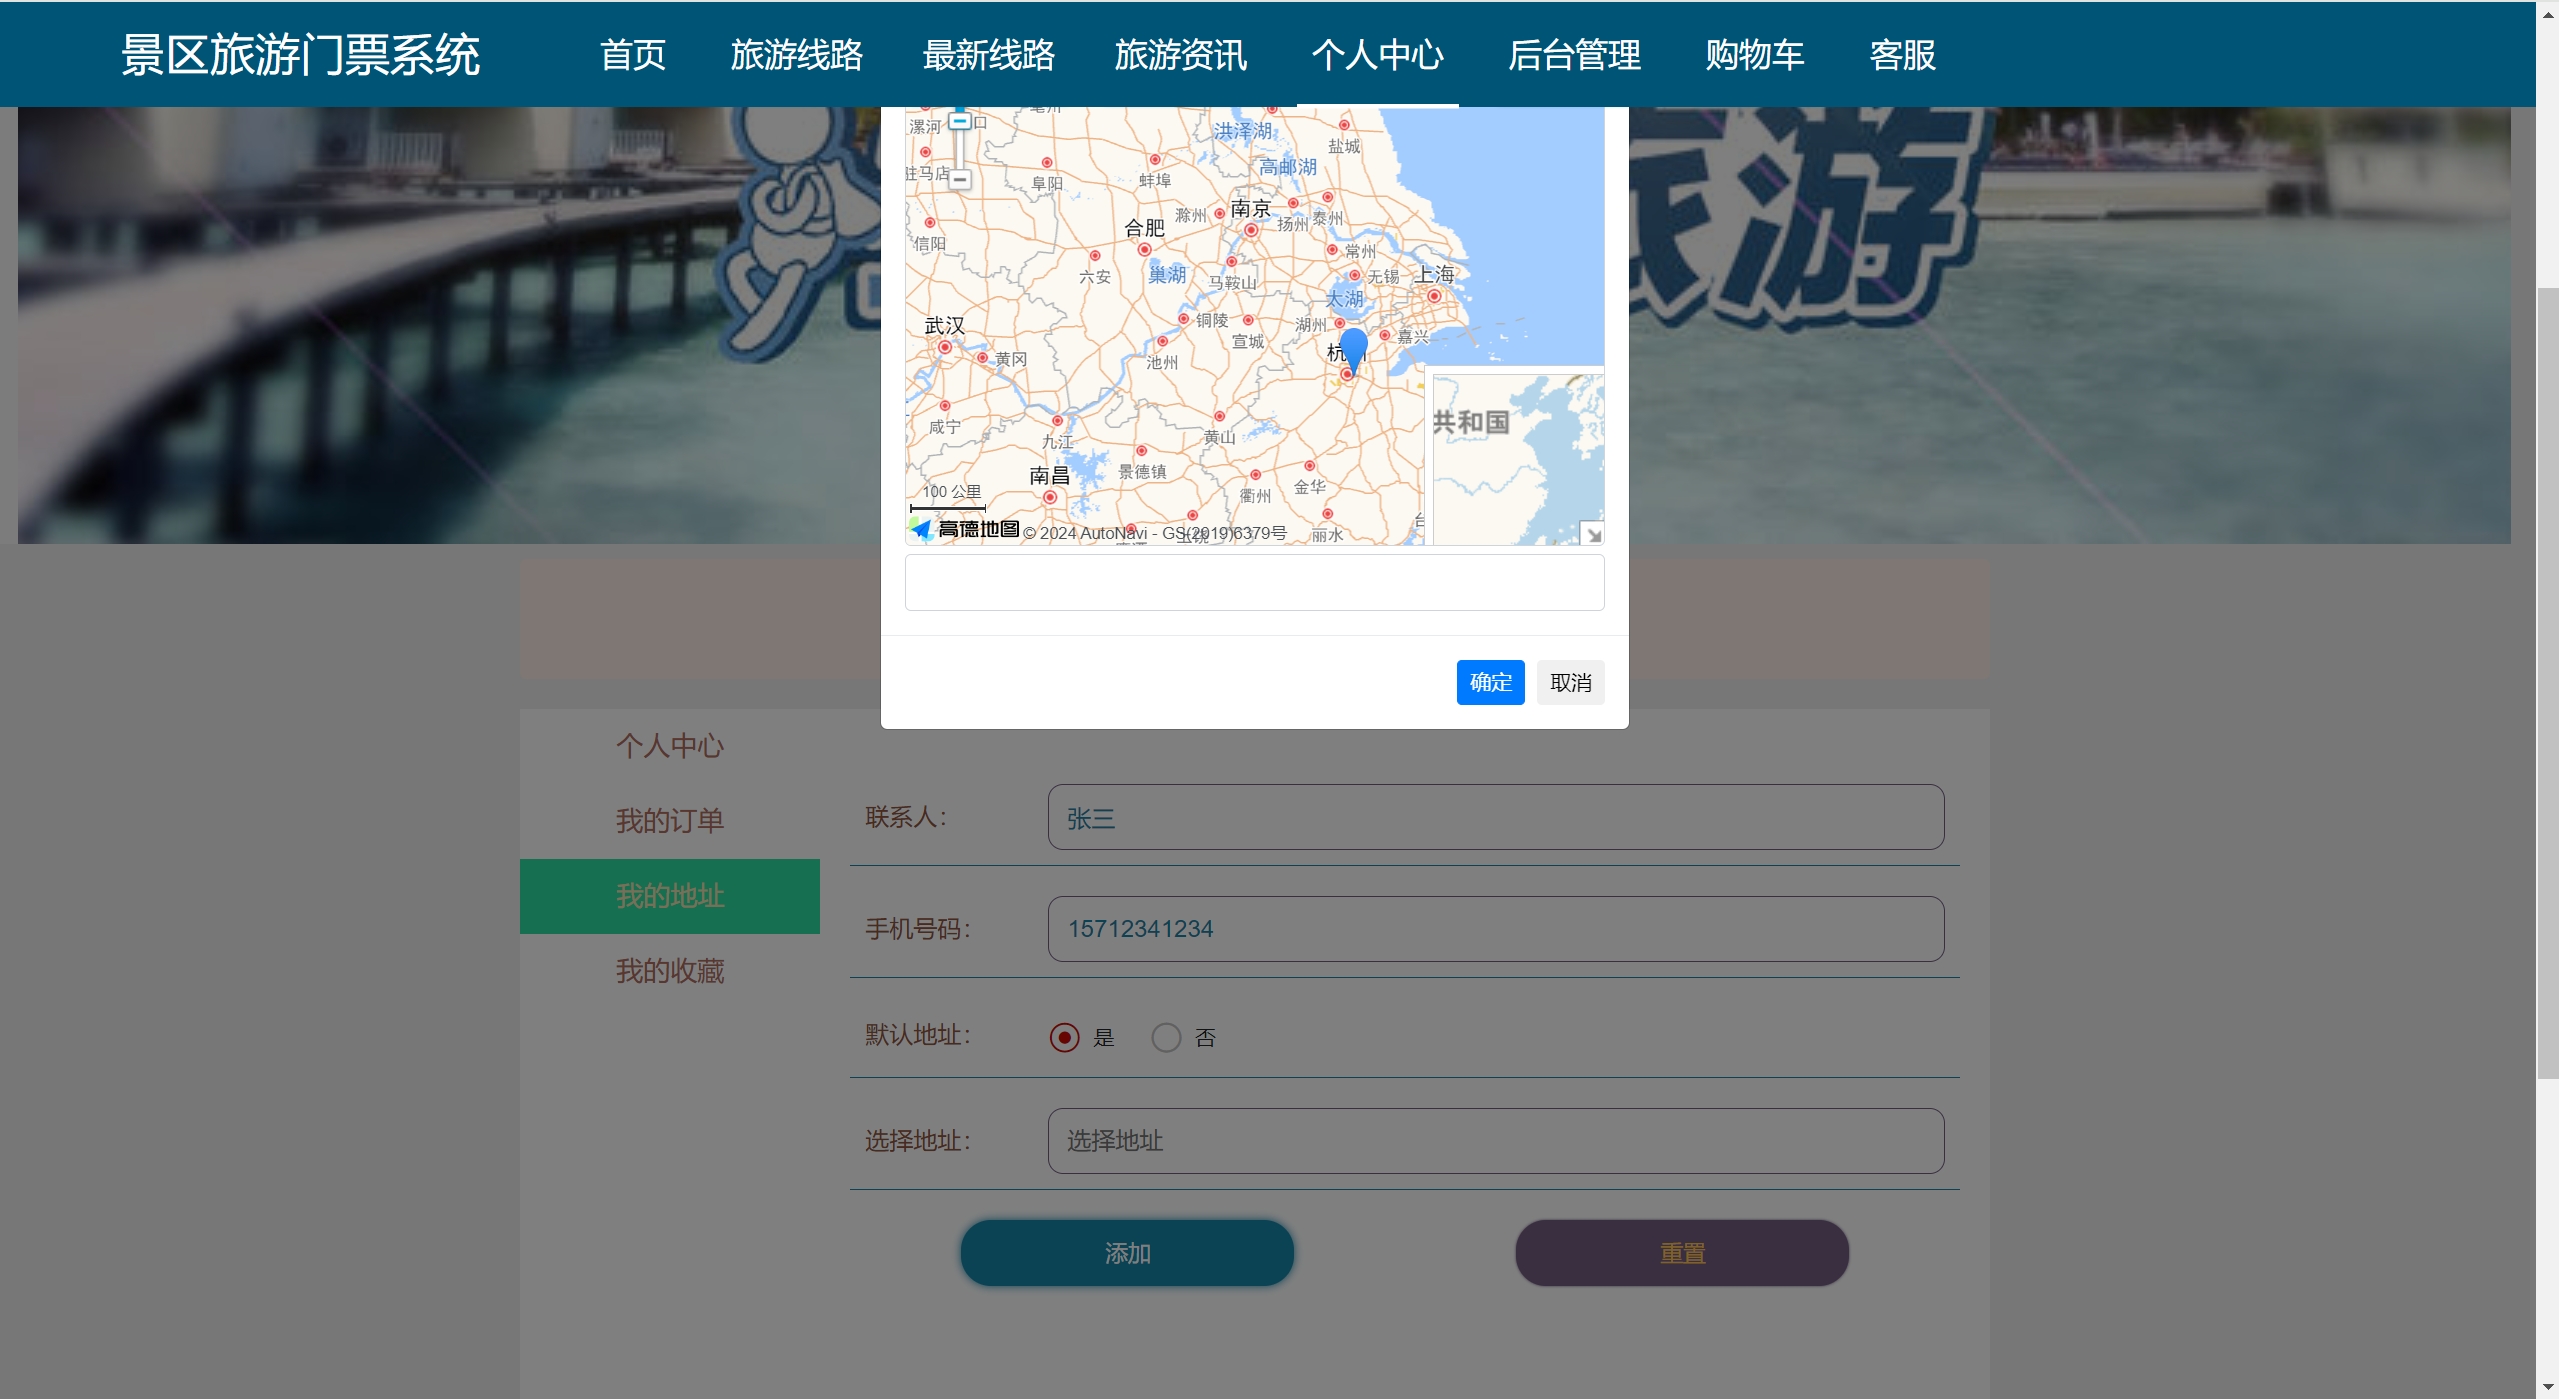Open the 选择地址 address picker field
The height and width of the screenshot is (1399, 2559).
(1495, 1141)
